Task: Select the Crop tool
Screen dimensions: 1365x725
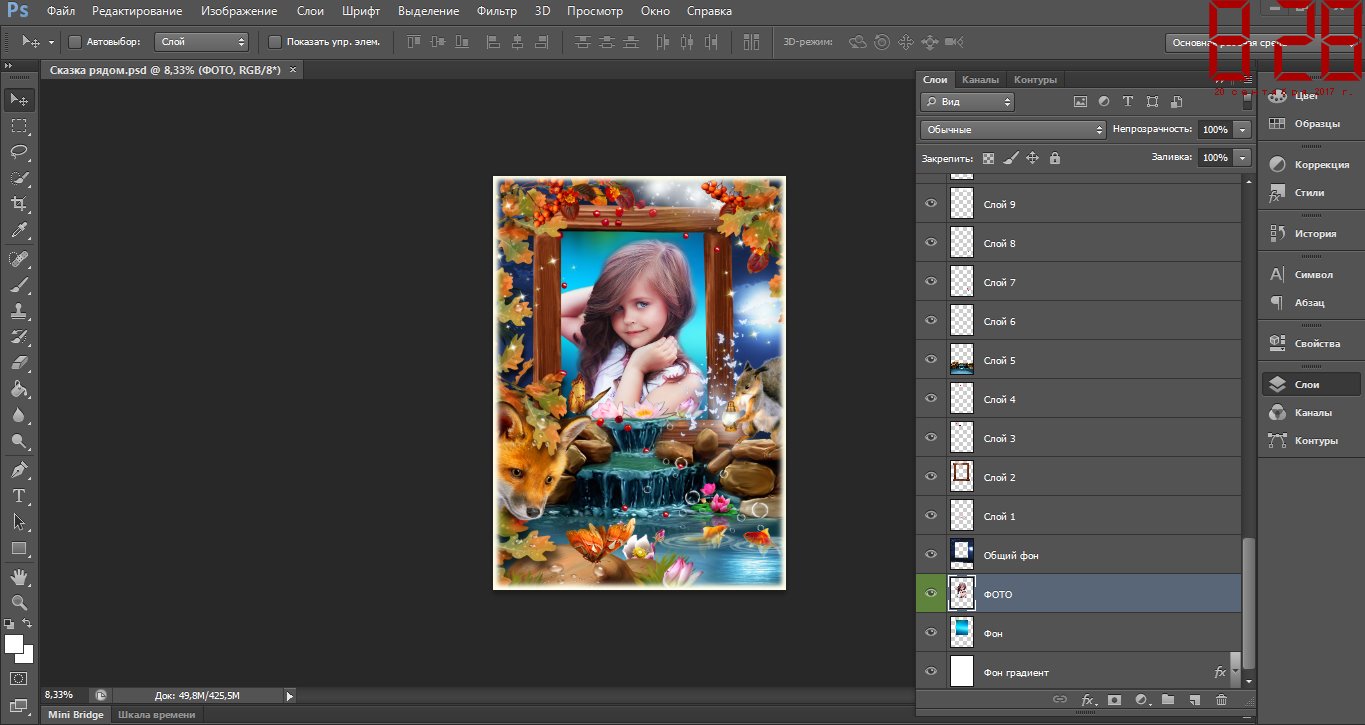Action: pos(19,204)
